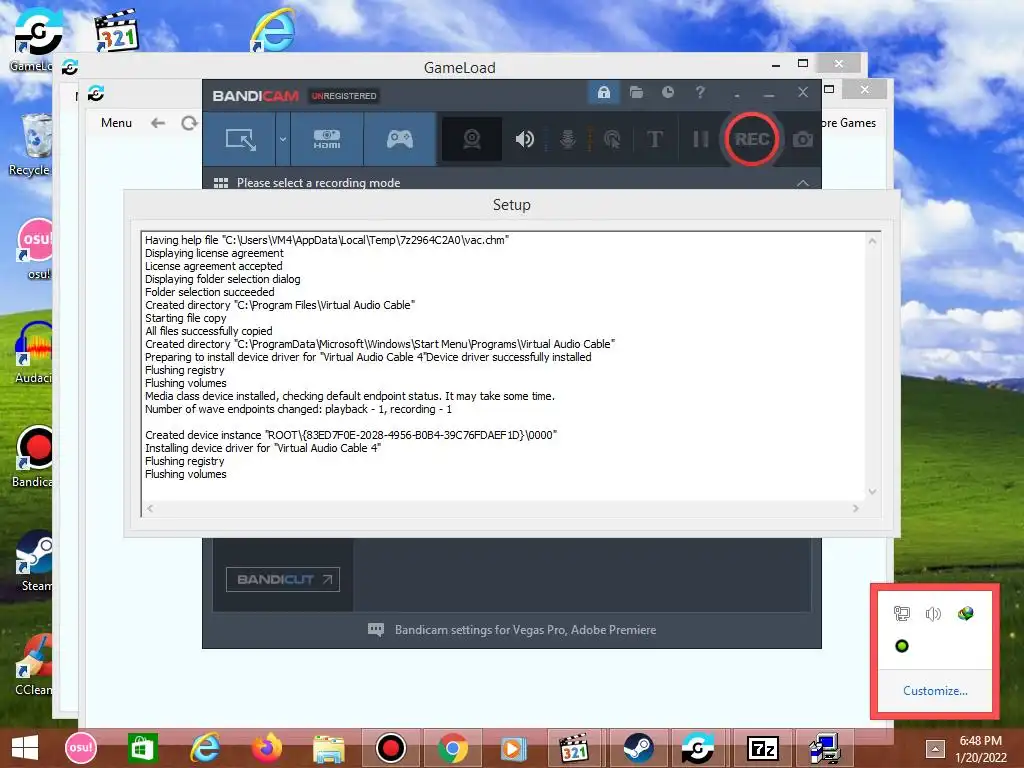Open Bandicam scheduled recording clock
Screen dimensions: 1024x768
click(667, 92)
